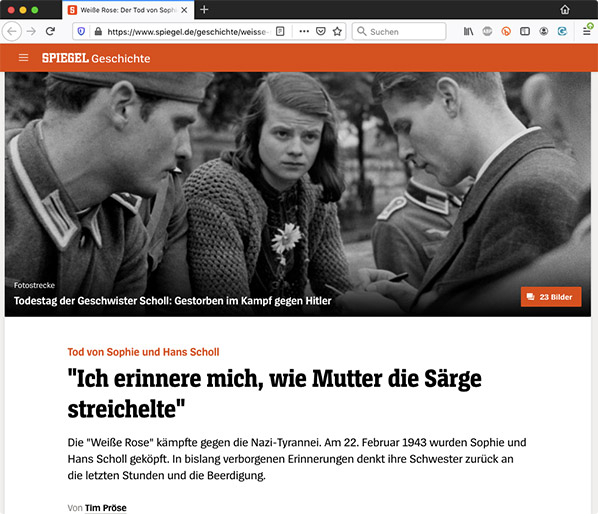598x514 pixels.
Task: Click the SPIEGEL logo in the header
Action: [65, 58]
